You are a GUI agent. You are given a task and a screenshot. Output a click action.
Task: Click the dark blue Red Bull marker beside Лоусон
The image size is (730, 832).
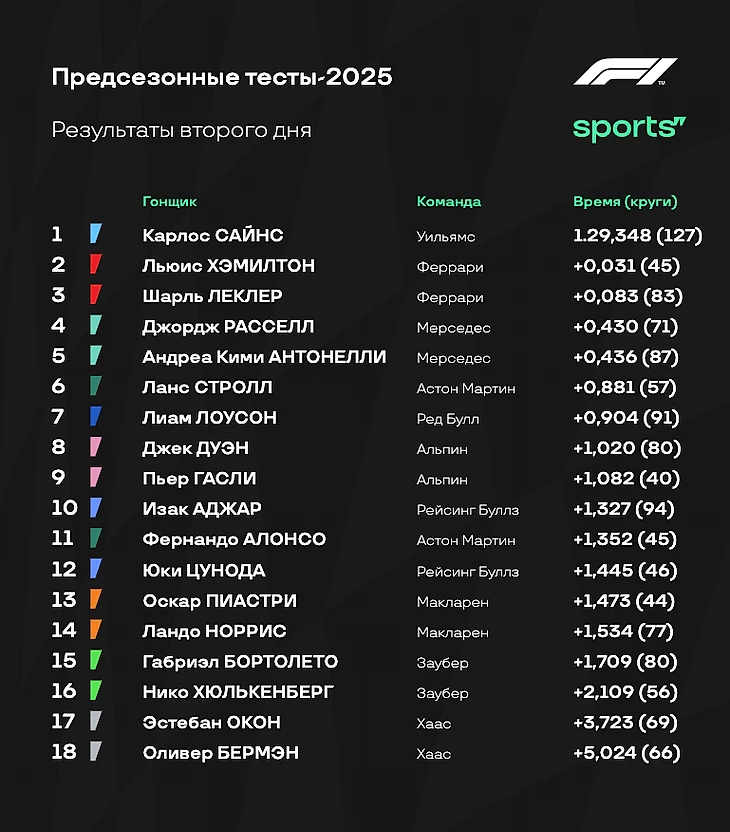pos(95,416)
